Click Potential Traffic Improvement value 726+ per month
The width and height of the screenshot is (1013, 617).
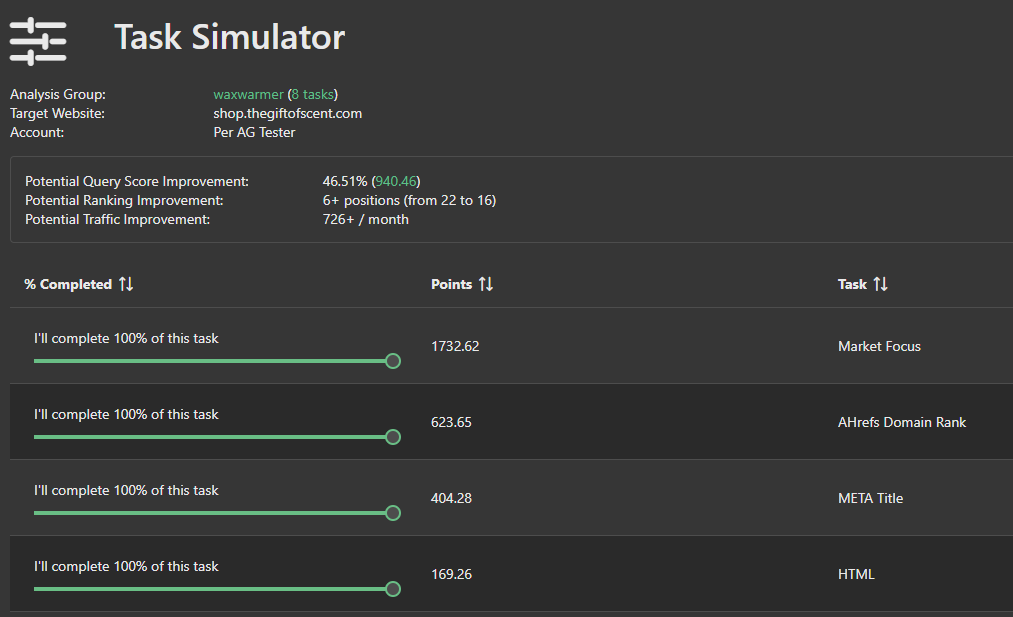click(367, 219)
